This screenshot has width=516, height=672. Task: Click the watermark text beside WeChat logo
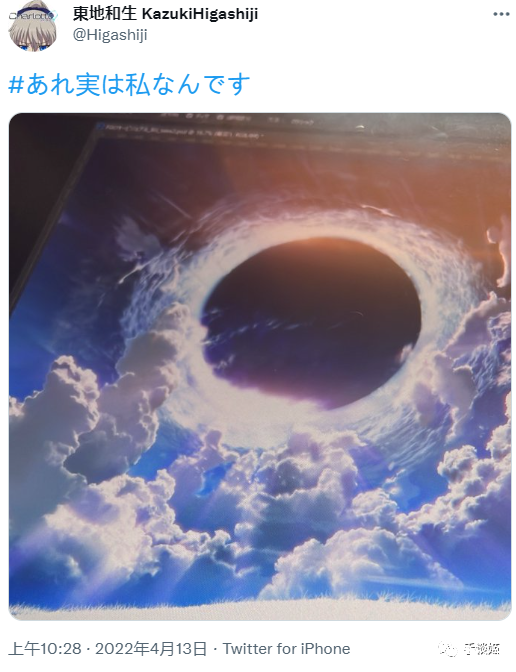482,649
